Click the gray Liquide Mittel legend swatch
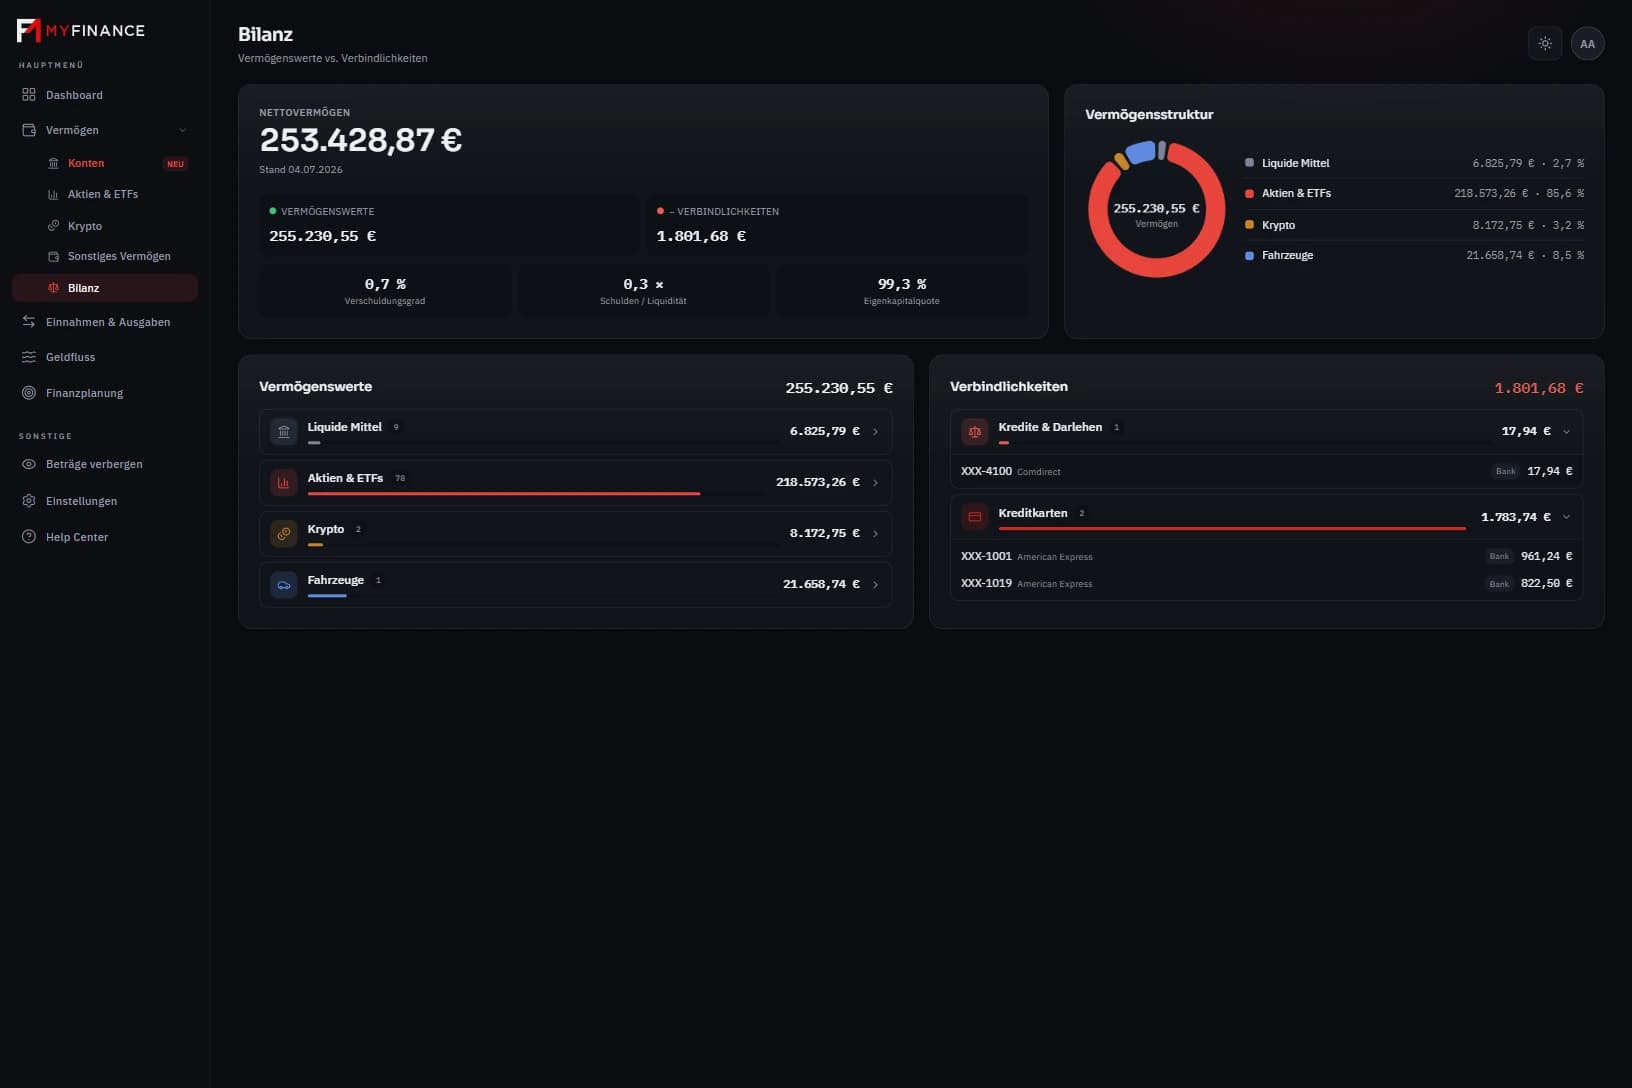The height and width of the screenshot is (1088, 1632). point(1249,163)
